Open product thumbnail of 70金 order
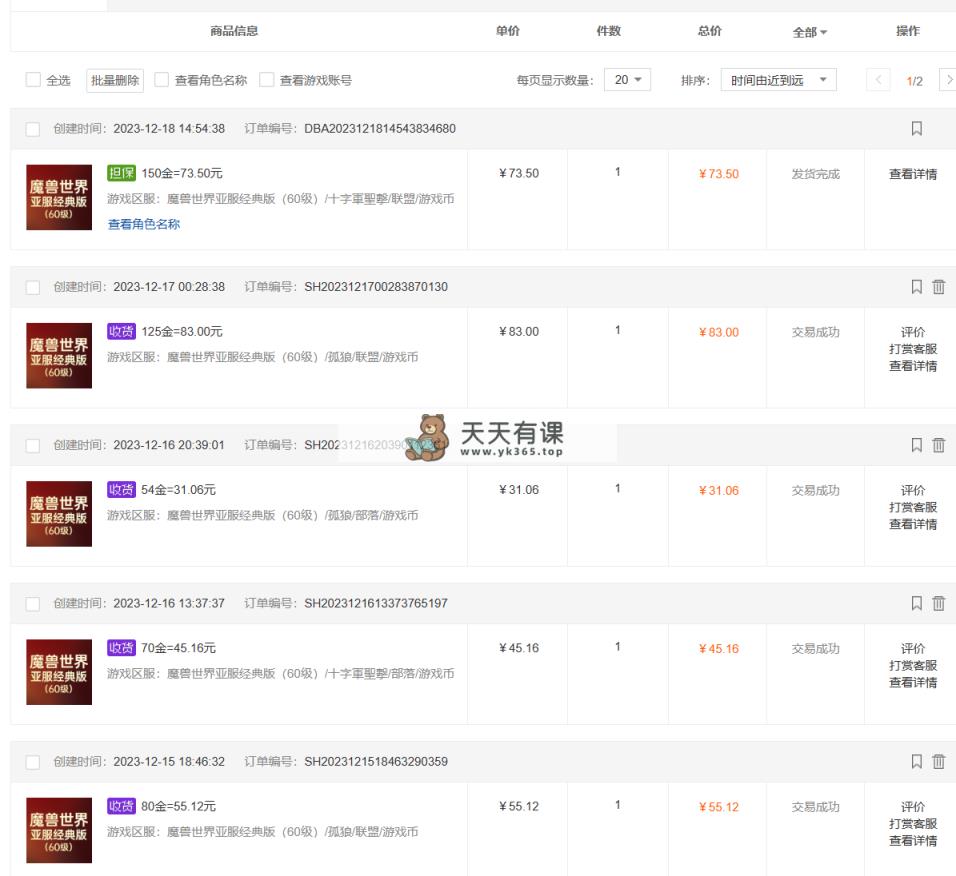 pyautogui.click(x=59, y=672)
